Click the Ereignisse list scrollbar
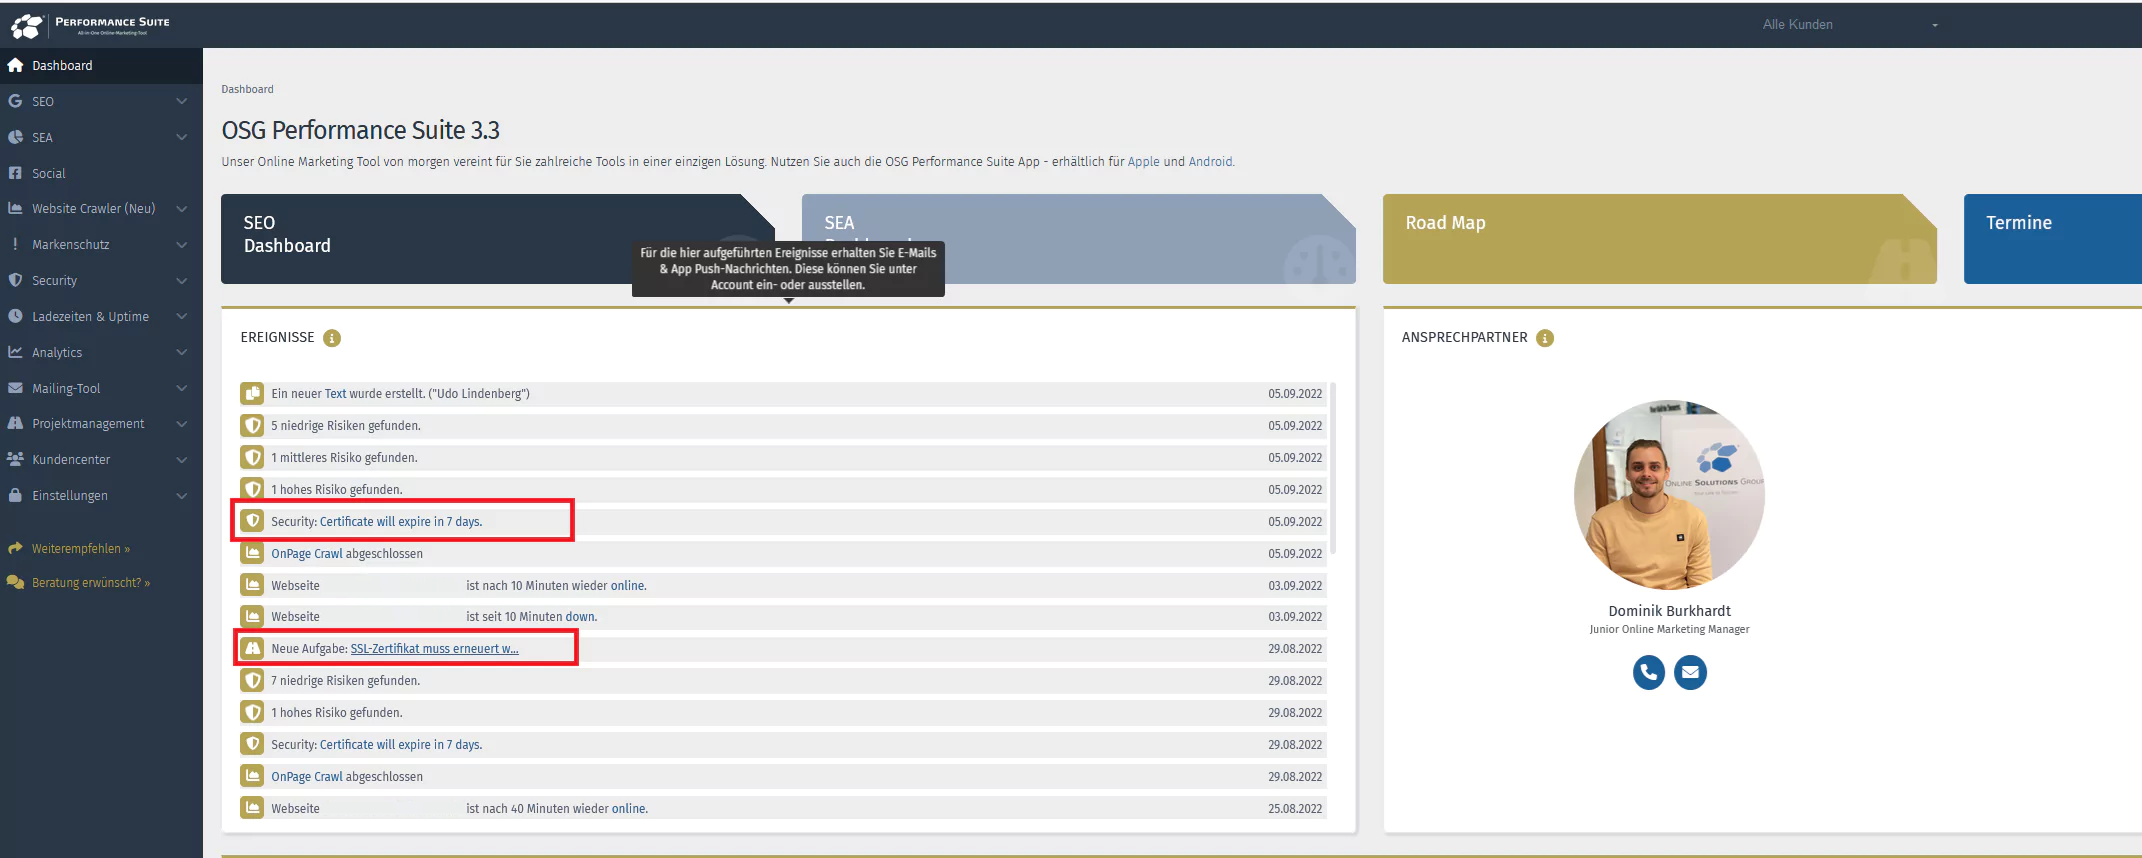Viewport: 2142px width, 858px height. [1333, 468]
